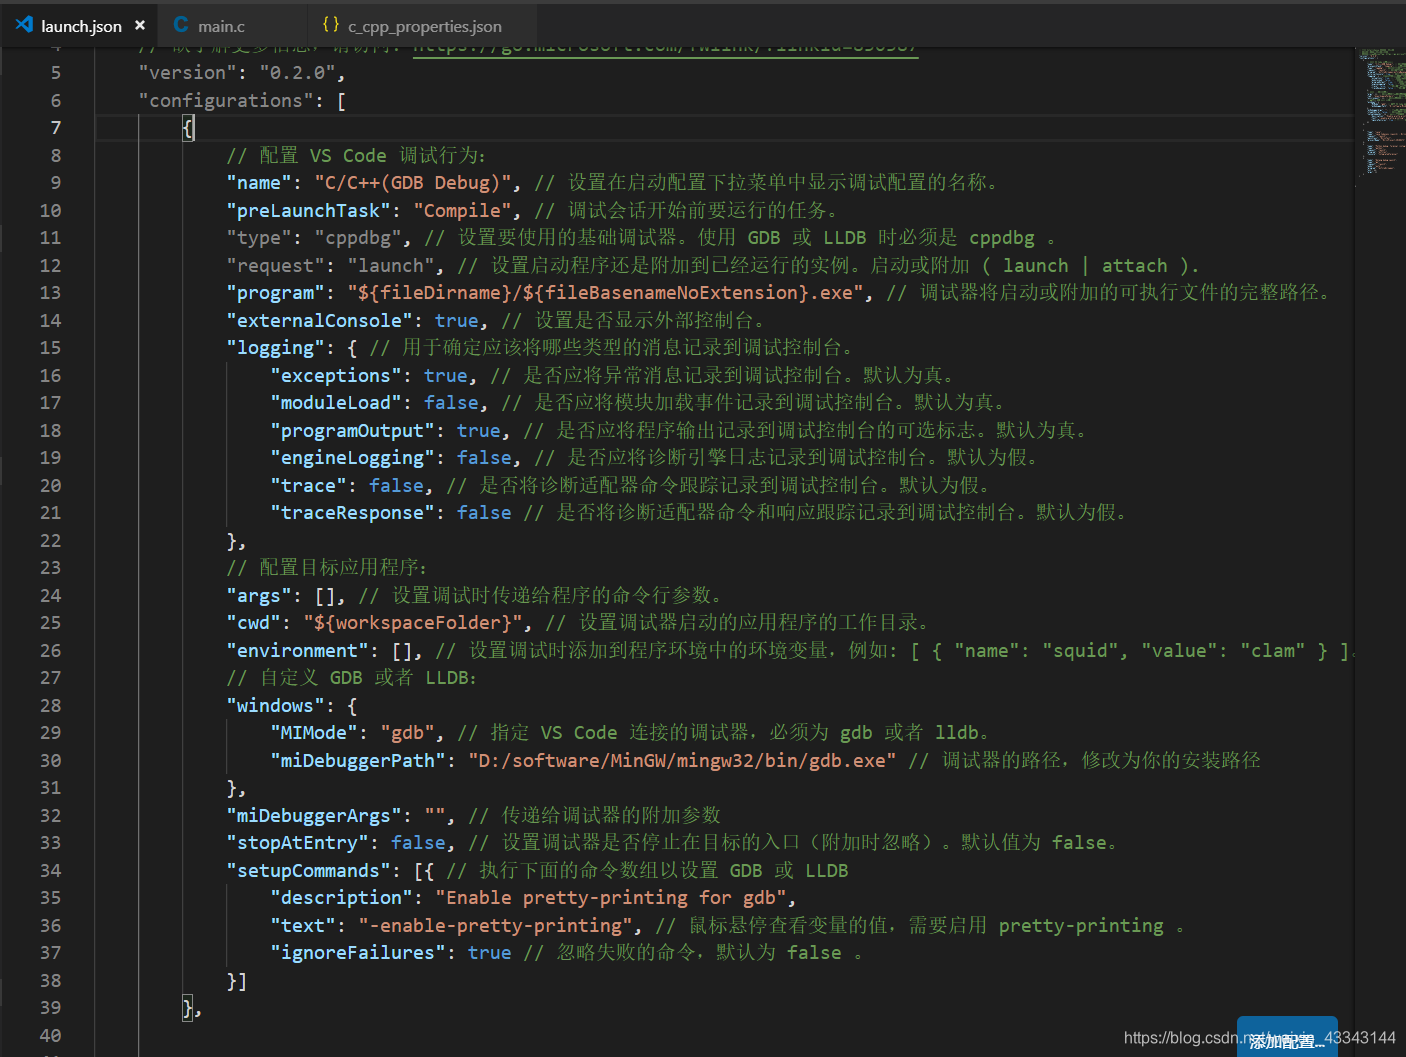Click the "programOutput" key
Screen dimensions: 1406x1057
(x=352, y=431)
